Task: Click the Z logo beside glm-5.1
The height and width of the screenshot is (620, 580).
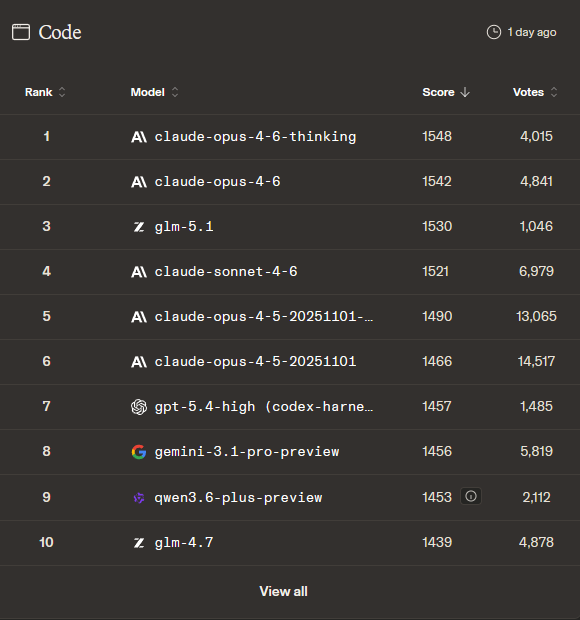Action: (139, 227)
